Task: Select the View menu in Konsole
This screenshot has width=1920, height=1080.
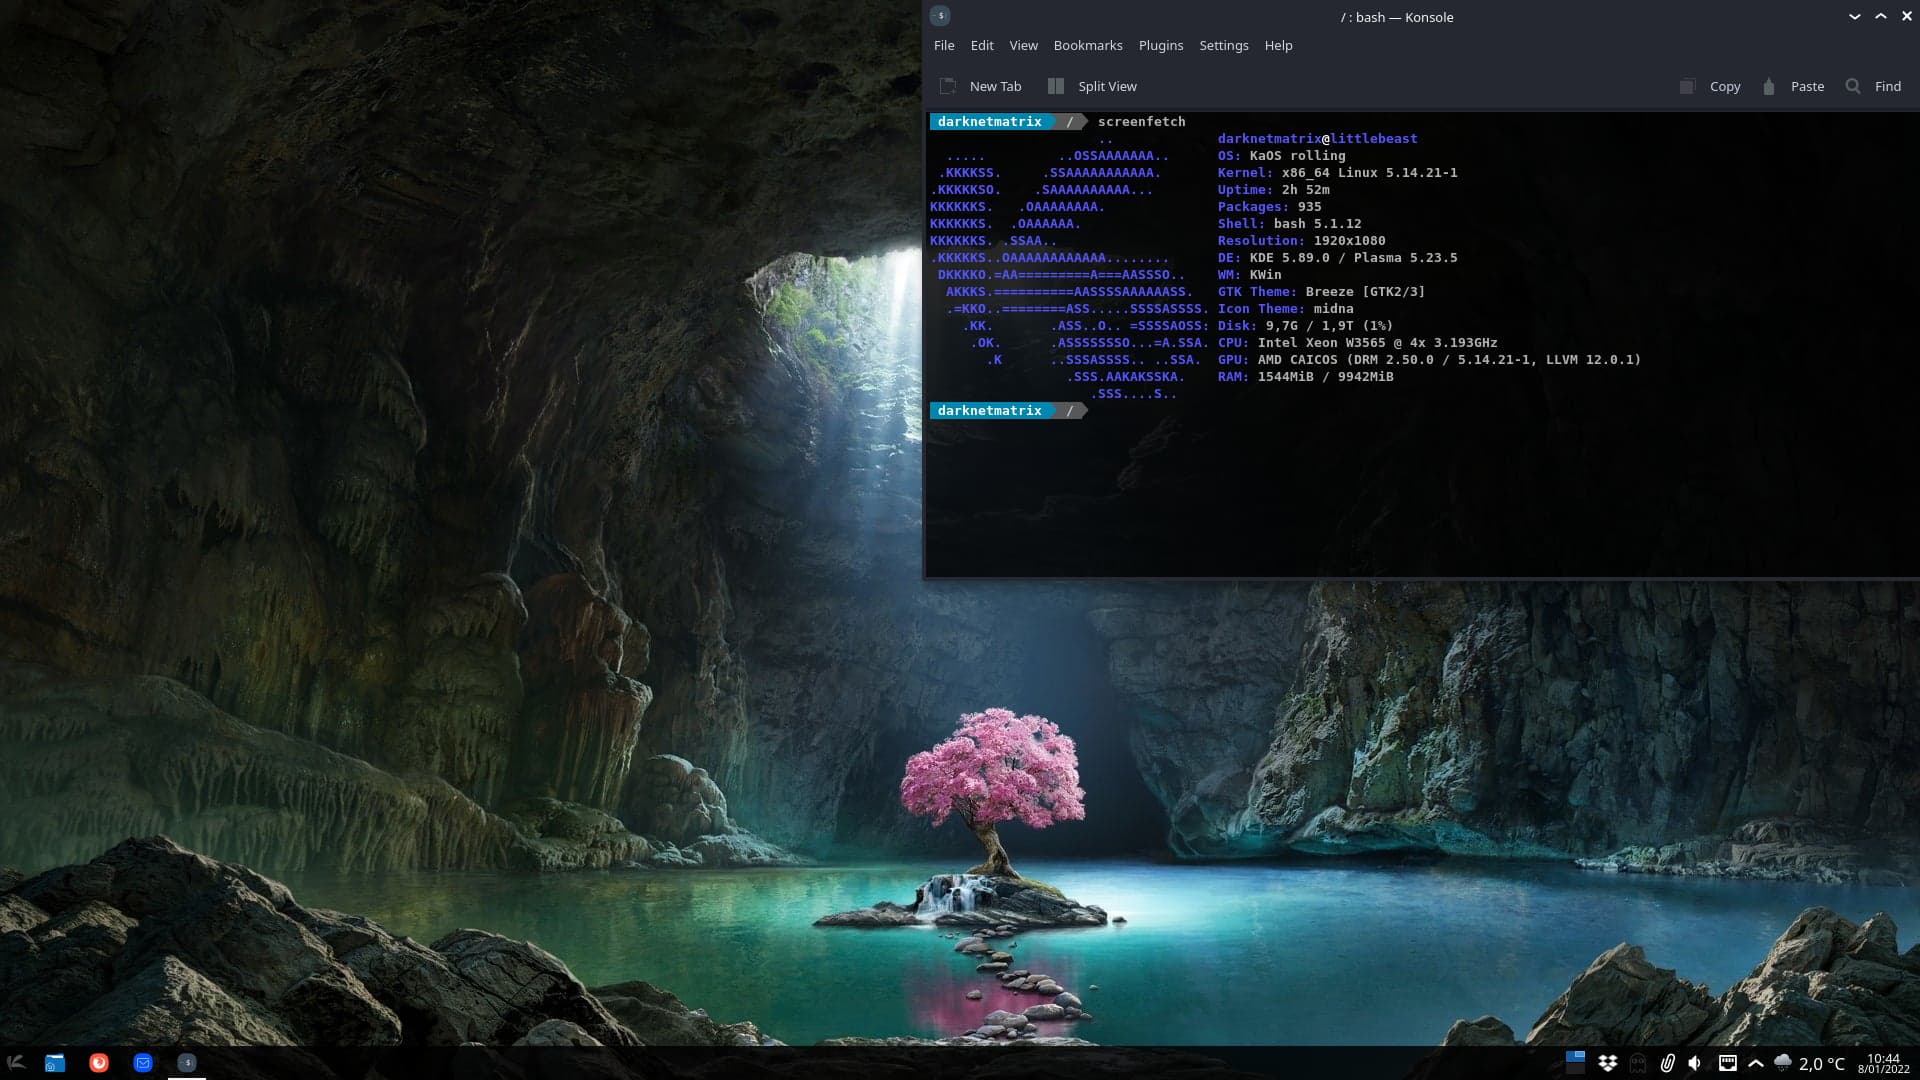Action: (1022, 44)
